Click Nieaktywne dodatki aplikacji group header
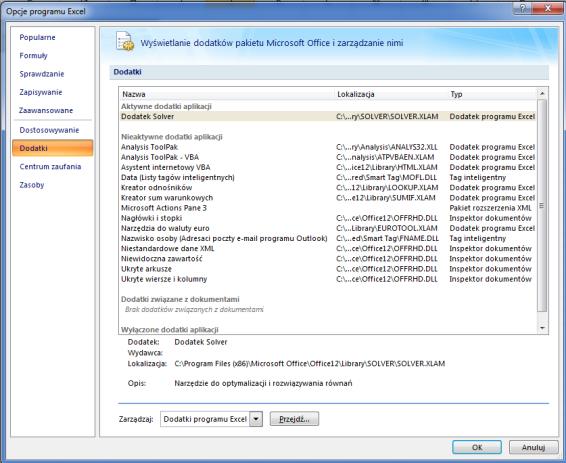This screenshot has height=463, width=566. 171,137
